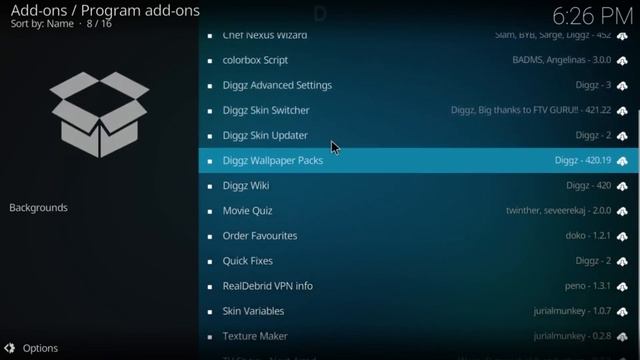Click the bullet marker beside Order Favourites

click(210, 237)
